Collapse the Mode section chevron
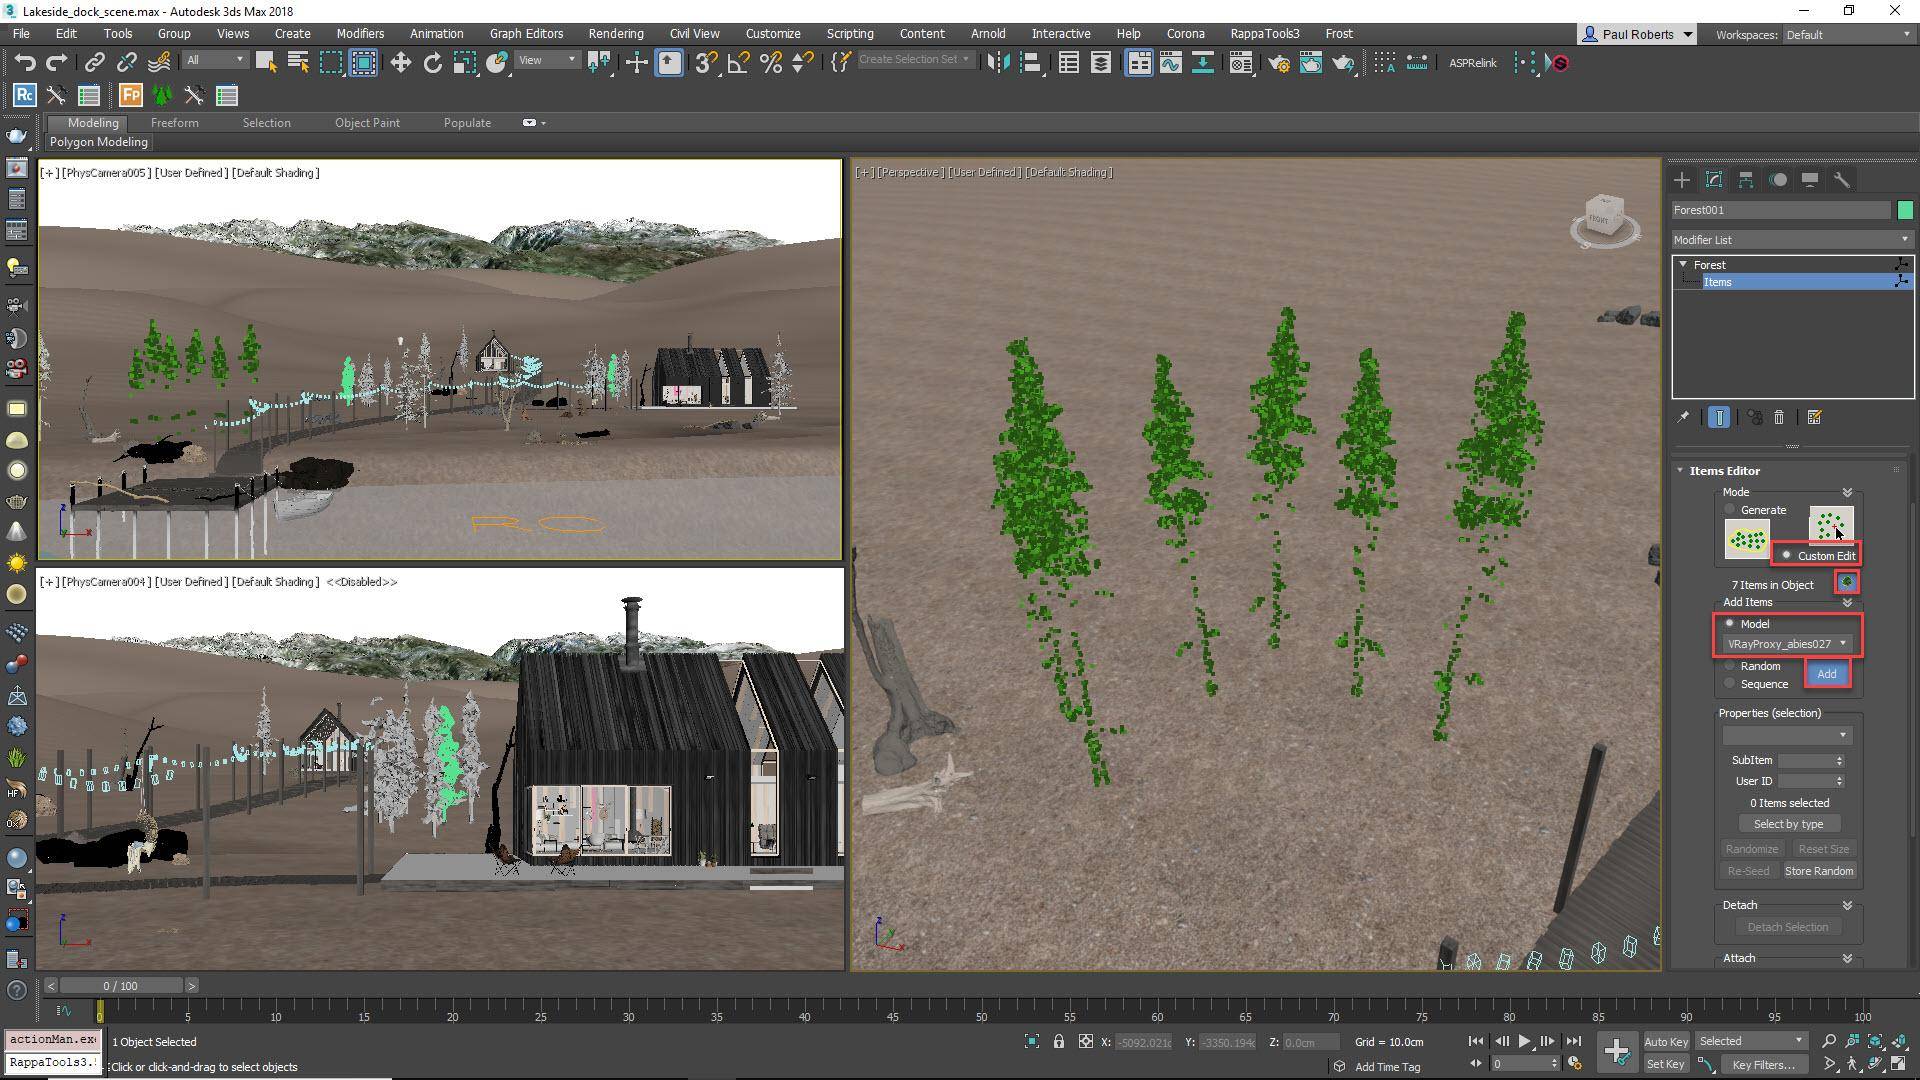Image resolution: width=1920 pixels, height=1080 pixels. [1847, 491]
